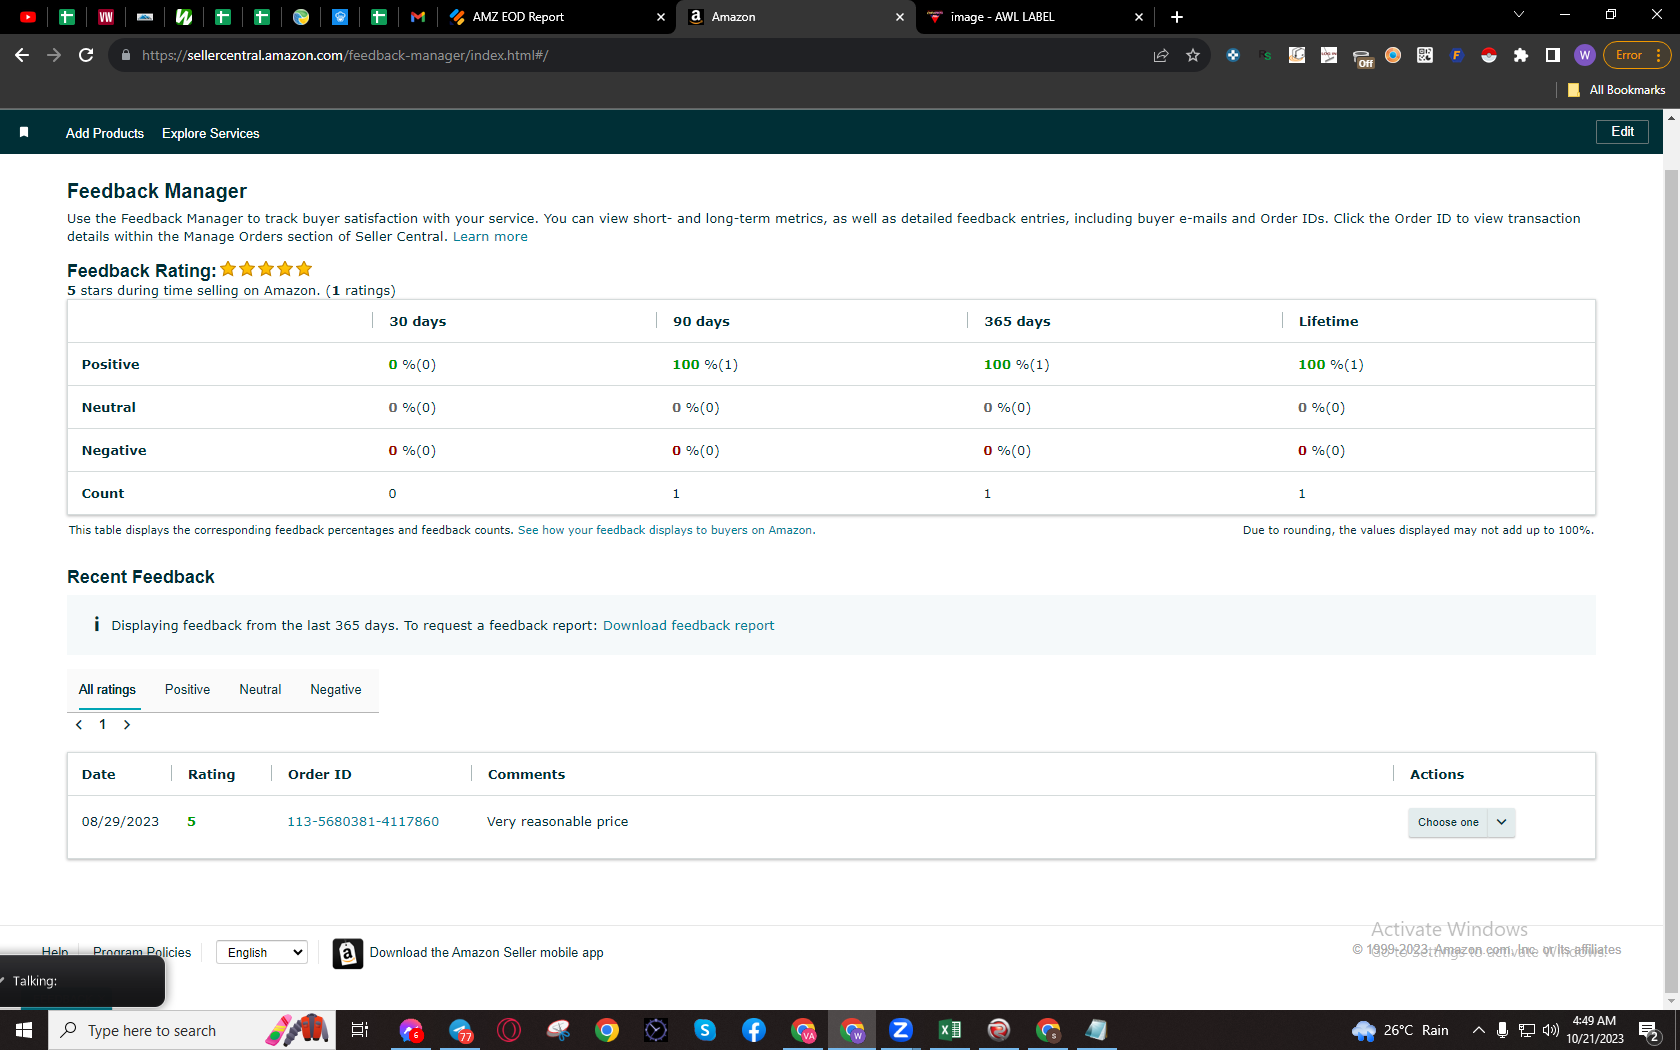Viewport: 1680px width, 1050px height.
Task: Go to next feedback page arrow
Action: coord(127,725)
